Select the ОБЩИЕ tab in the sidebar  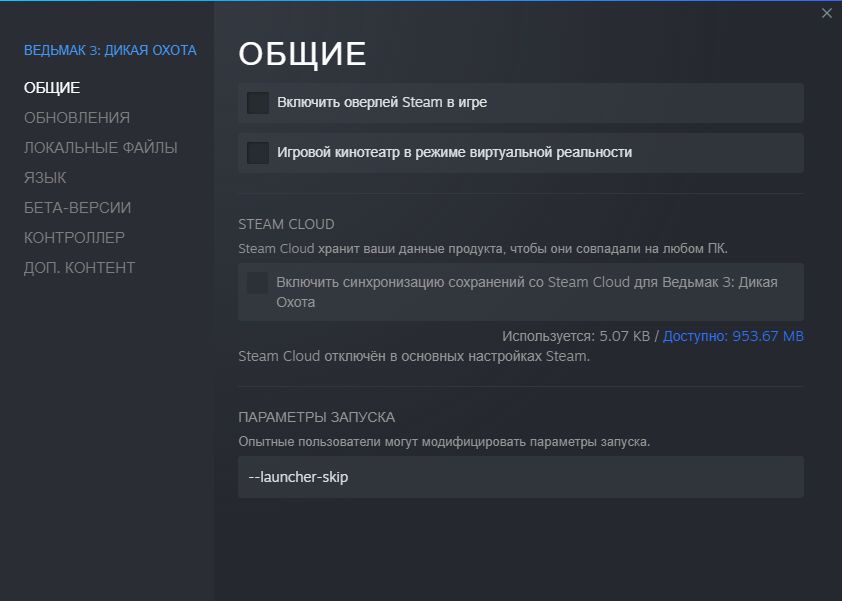coord(52,88)
